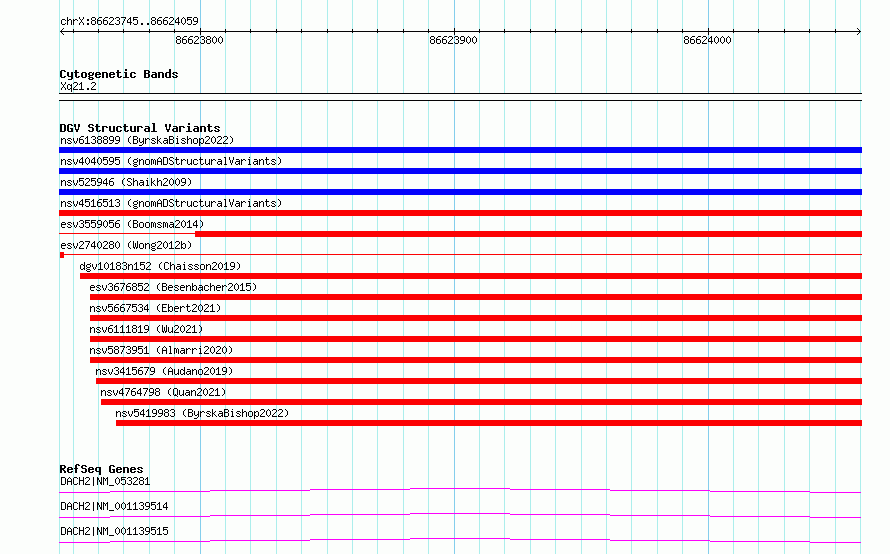Open the dgv10183n152 (Chaisson2019) label
890x554 pixels.
tap(160, 266)
